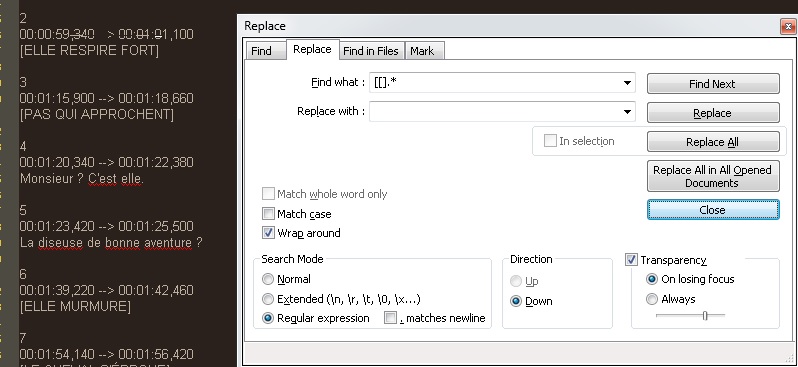Click the Close button in dialog
Screen dimensions: 798x367
click(712, 210)
